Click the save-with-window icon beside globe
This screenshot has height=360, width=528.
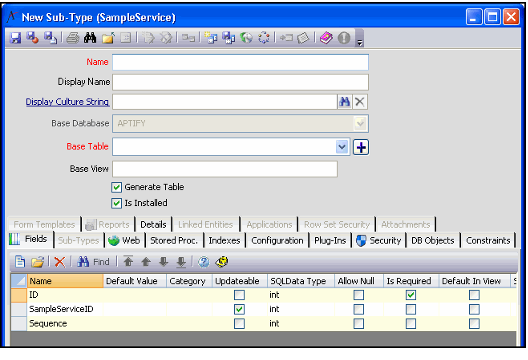coord(229,38)
